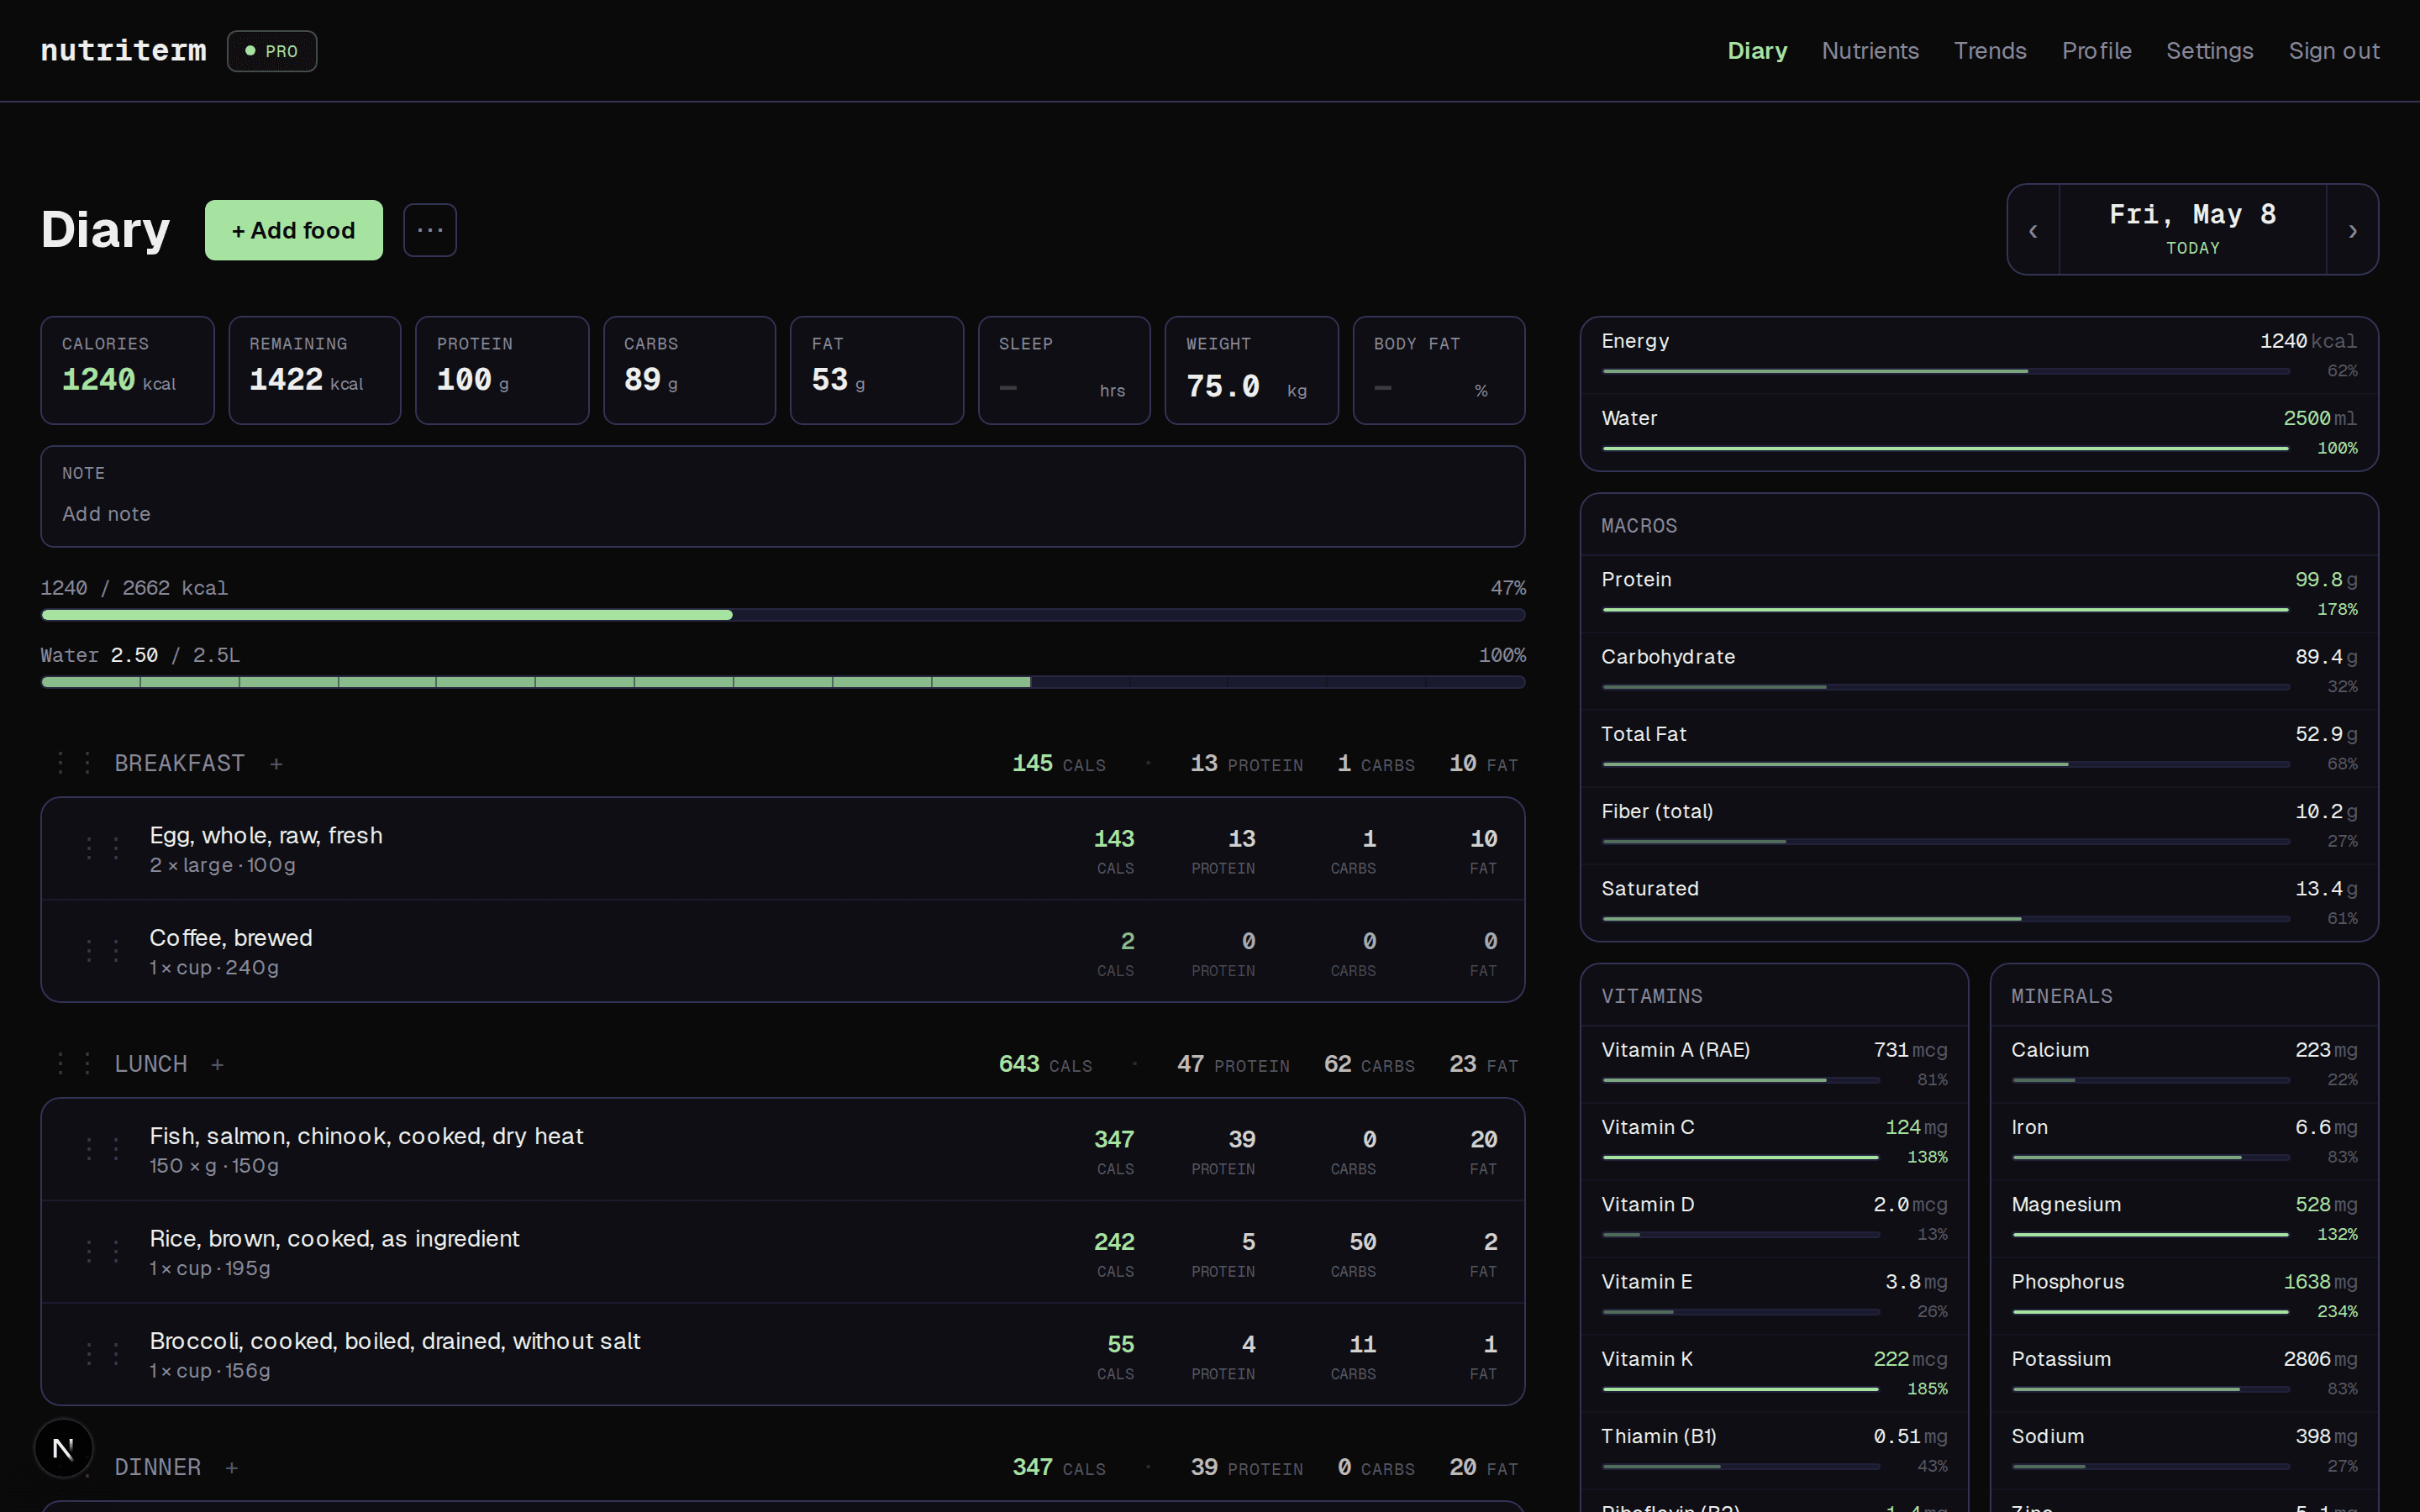The image size is (2420, 1512).
Task: Click the Carbs 89 g stat card
Action: point(689,371)
